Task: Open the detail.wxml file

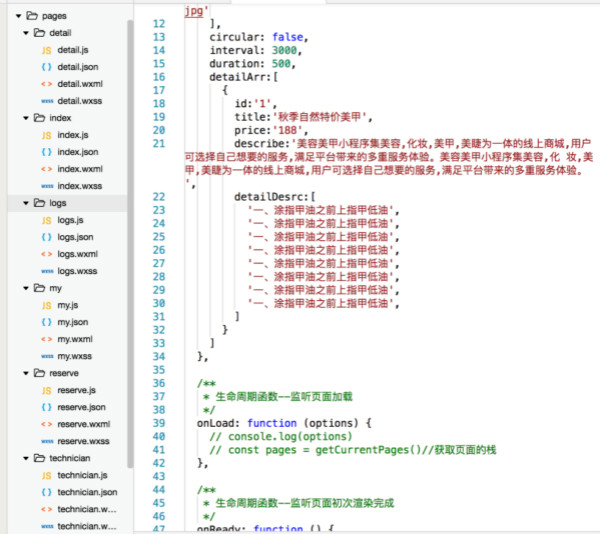Action: tap(80, 84)
